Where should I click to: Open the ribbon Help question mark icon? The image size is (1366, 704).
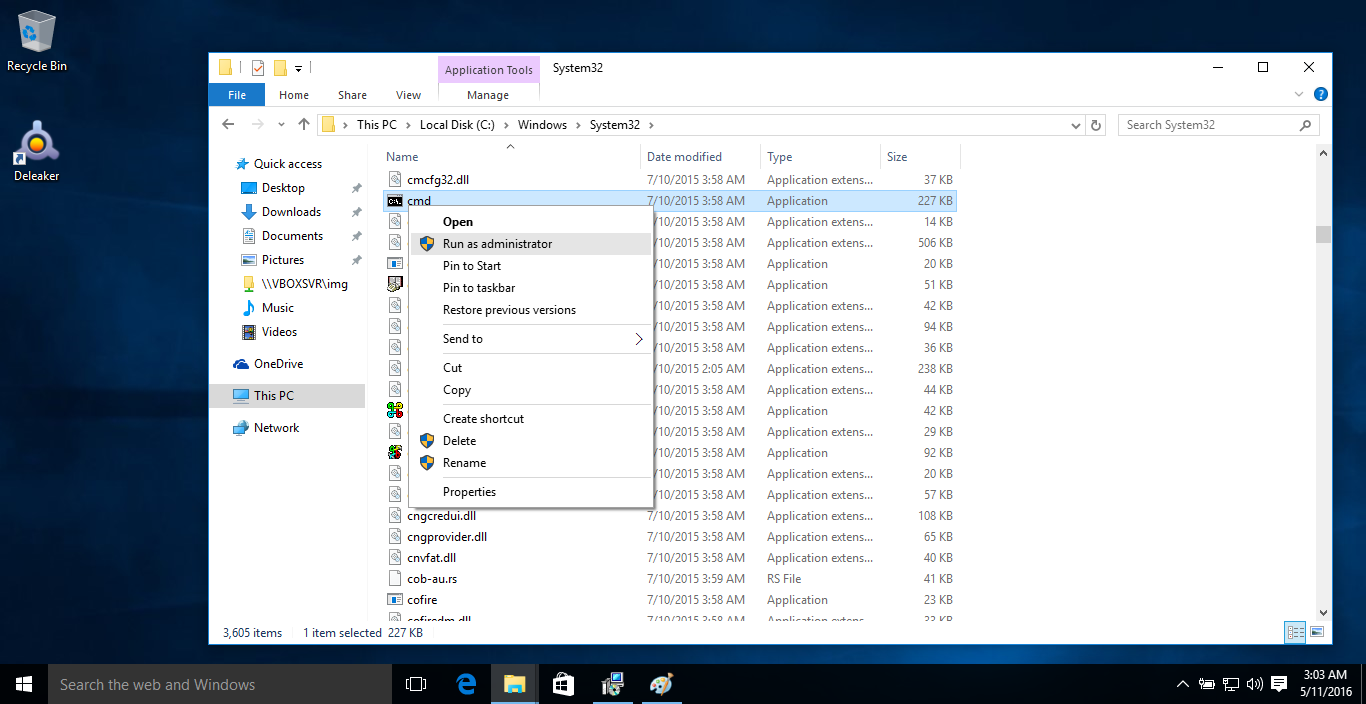tap(1320, 94)
